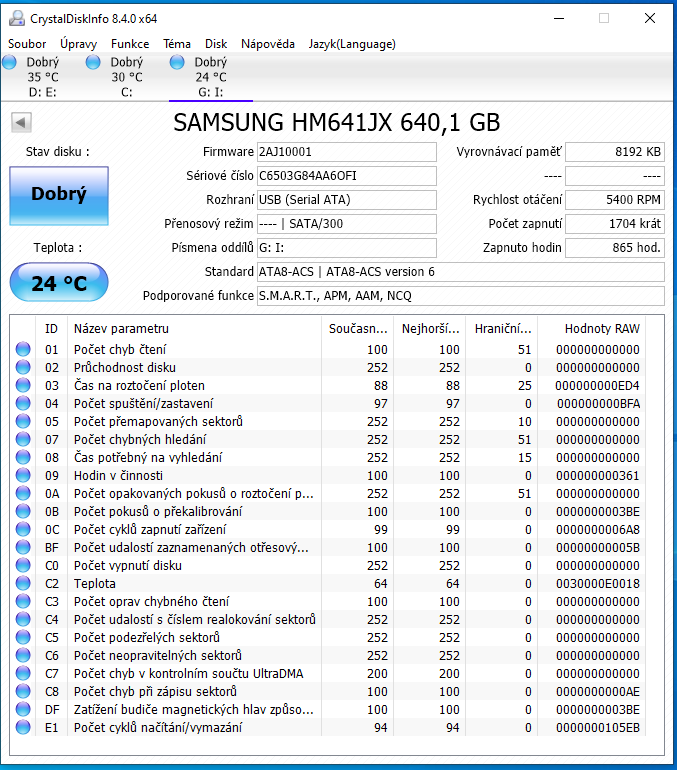Open the Jazyk(Language) menu
Image resolution: width=677 pixels, height=770 pixels.
click(352, 44)
